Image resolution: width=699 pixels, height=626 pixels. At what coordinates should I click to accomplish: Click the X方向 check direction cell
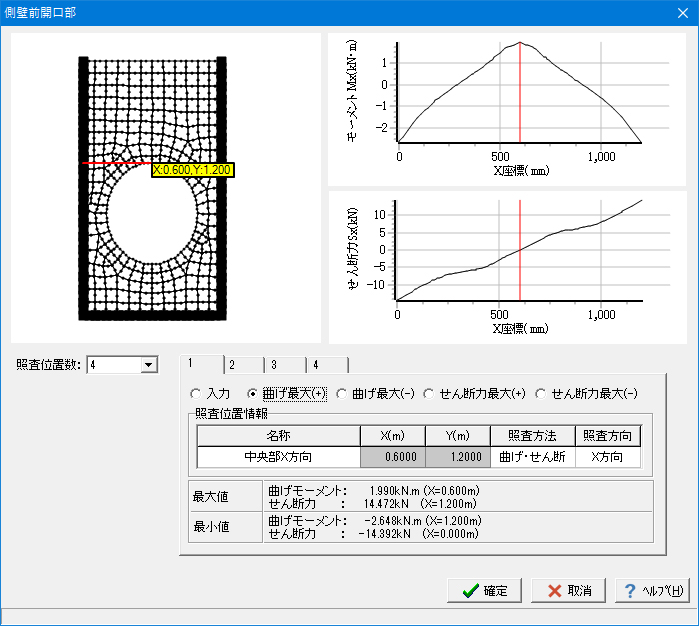608,457
